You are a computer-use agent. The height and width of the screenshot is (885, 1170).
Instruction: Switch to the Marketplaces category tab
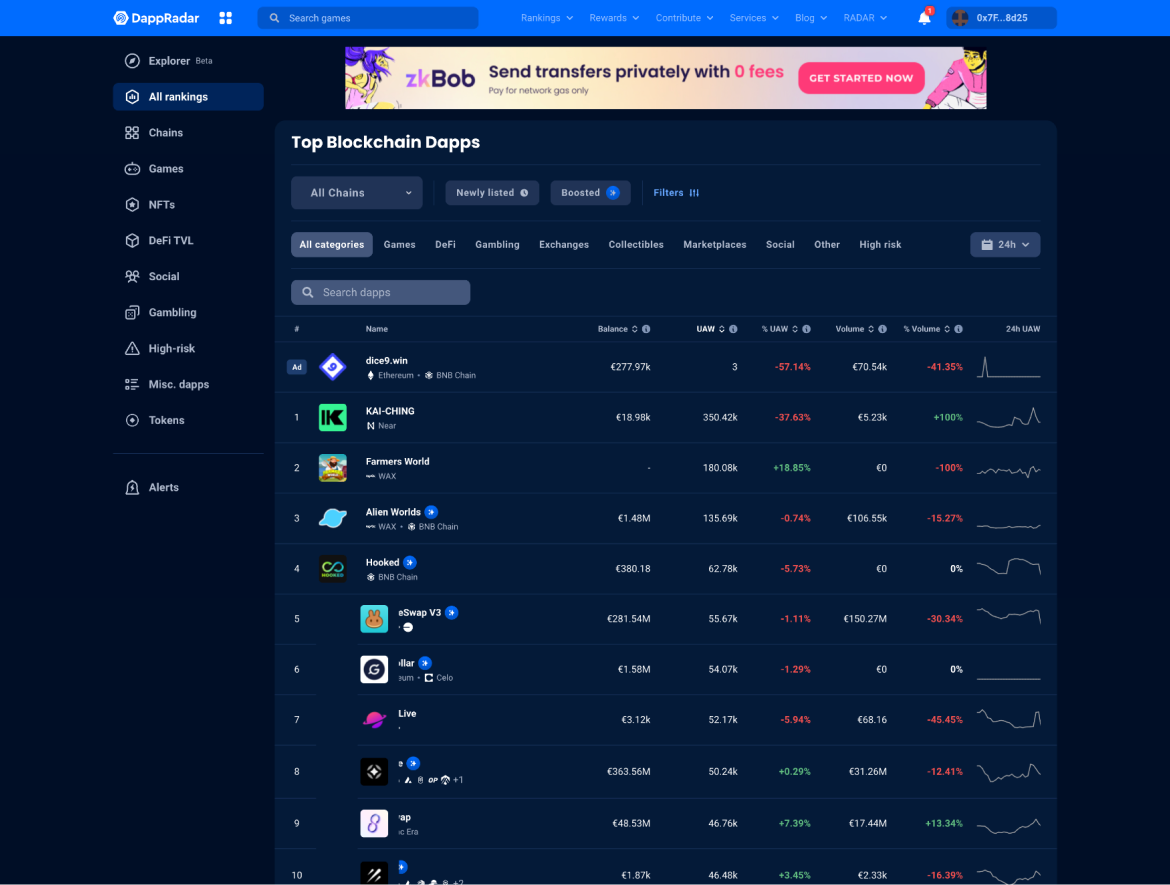click(715, 245)
